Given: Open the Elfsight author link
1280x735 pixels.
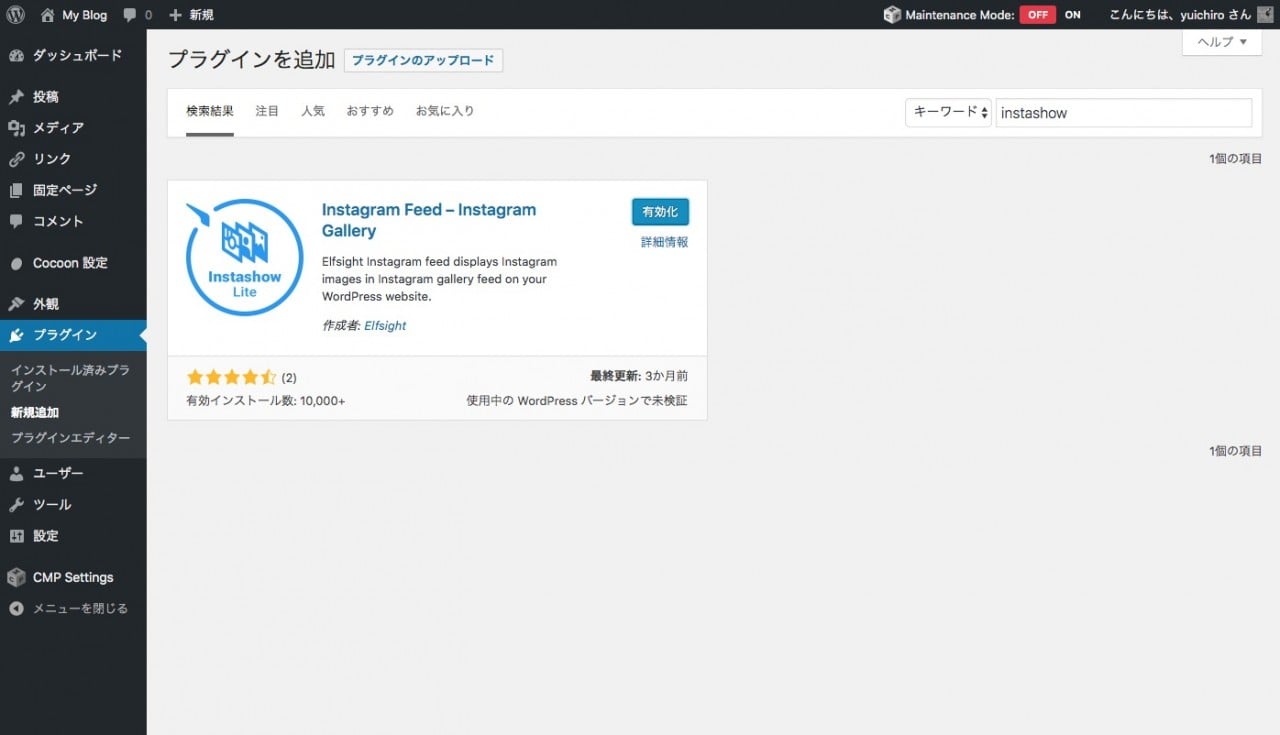Looking at the screenshot, I should 385,326.
